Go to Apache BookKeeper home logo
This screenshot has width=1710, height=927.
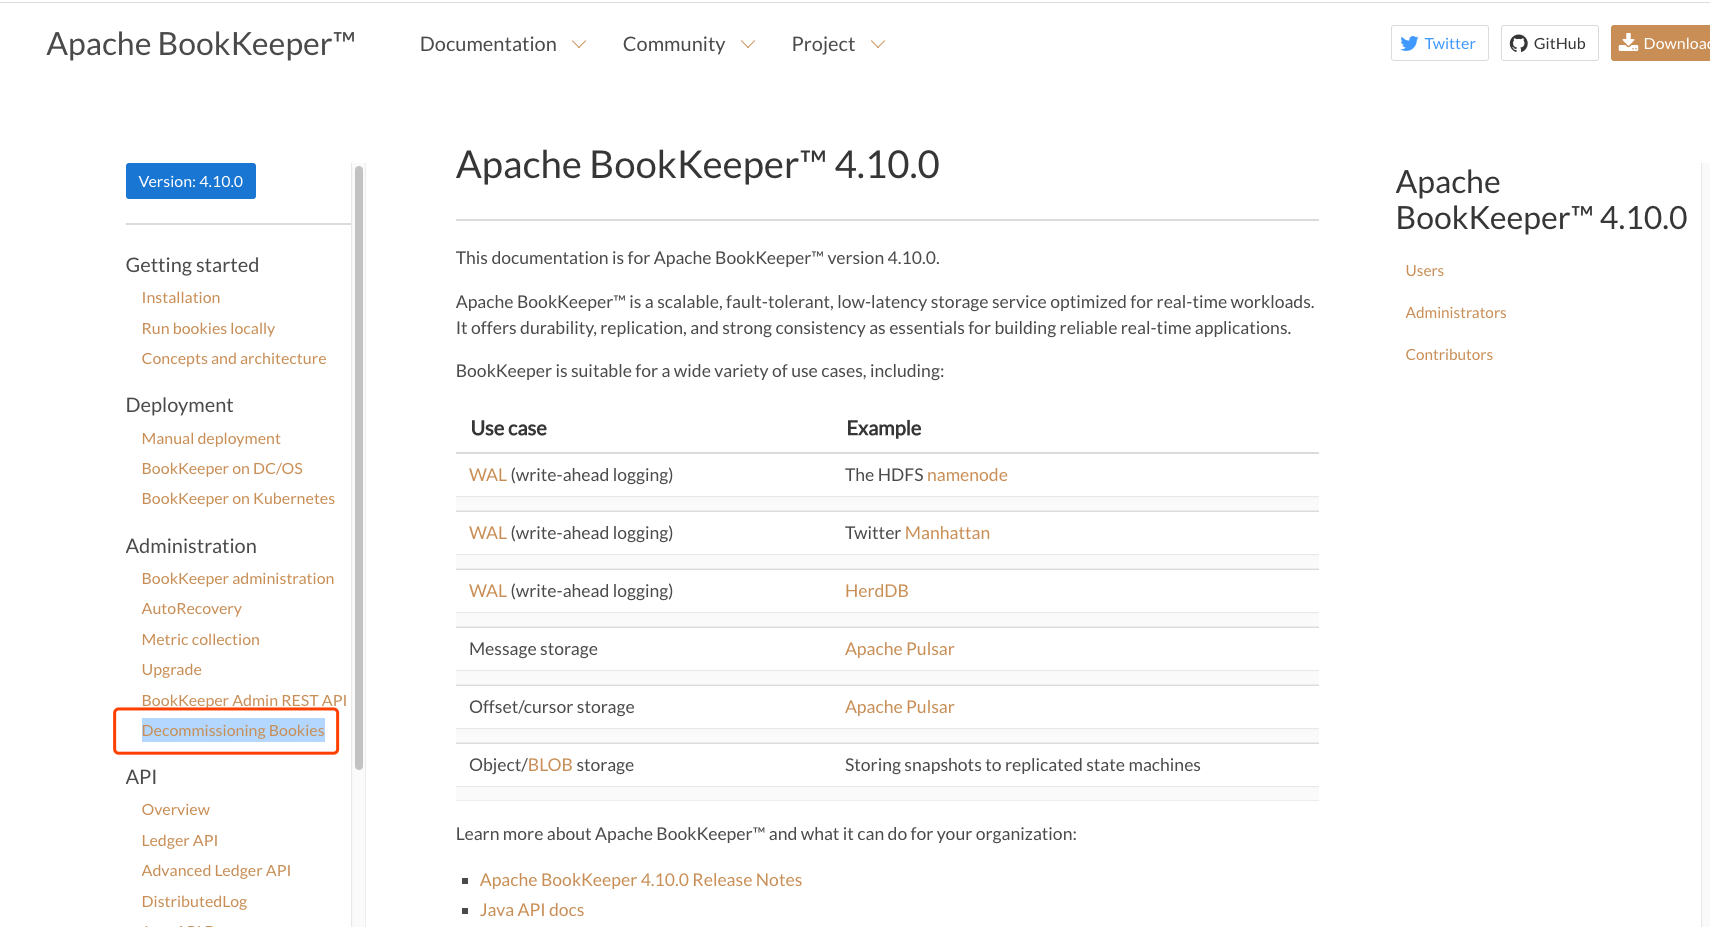click(201, 44)
